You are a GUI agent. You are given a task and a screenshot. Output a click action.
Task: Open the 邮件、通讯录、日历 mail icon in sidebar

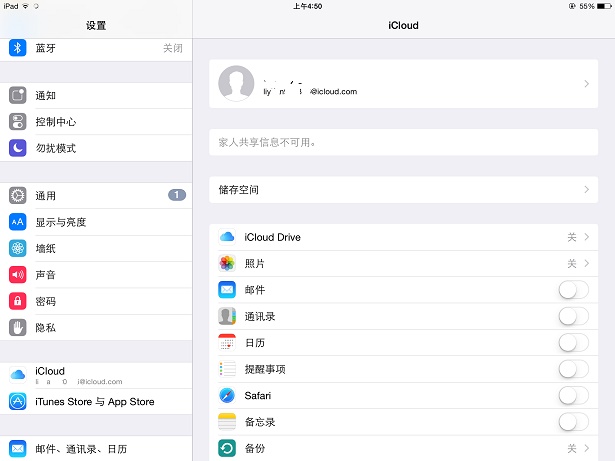click(x=18, y=448)
